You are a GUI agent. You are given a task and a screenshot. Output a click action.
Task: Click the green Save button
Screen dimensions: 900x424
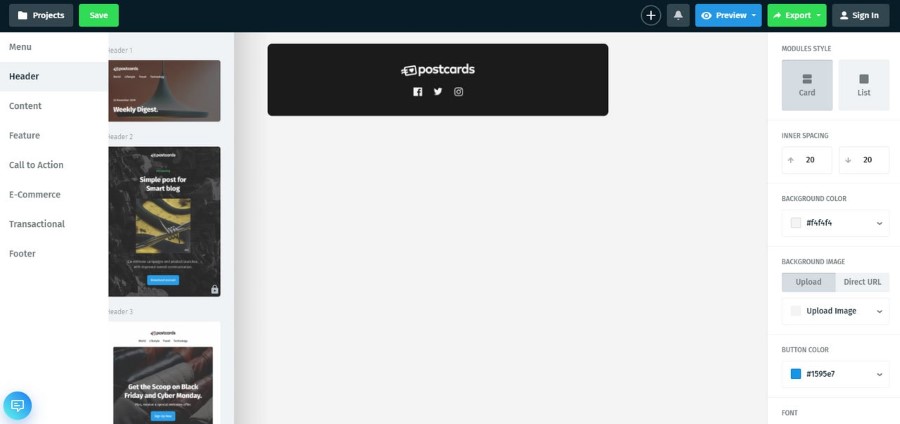click(x=99, y=15)
